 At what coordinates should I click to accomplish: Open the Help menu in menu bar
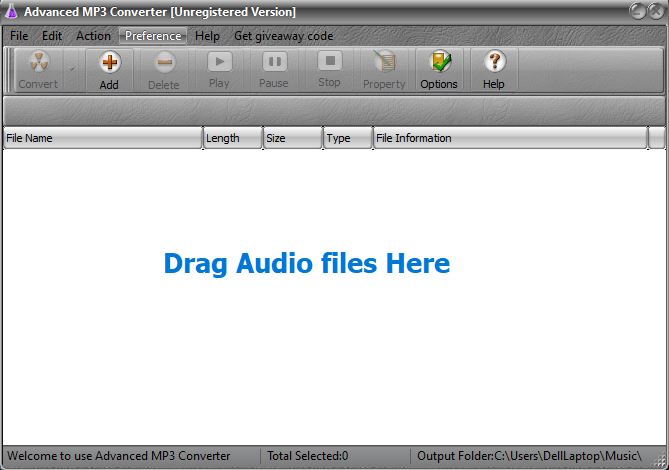[x=207, y=36]
